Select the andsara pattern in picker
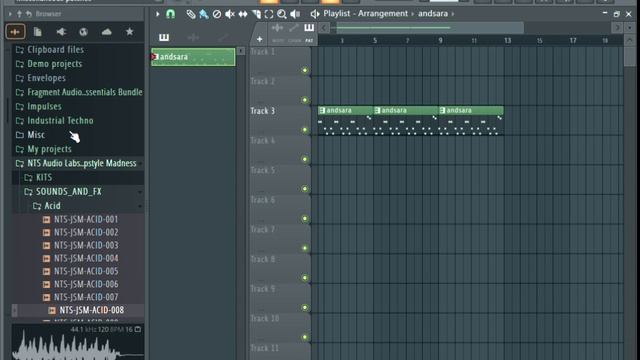Screen dimensions: 640x360 tap(193, 57)
